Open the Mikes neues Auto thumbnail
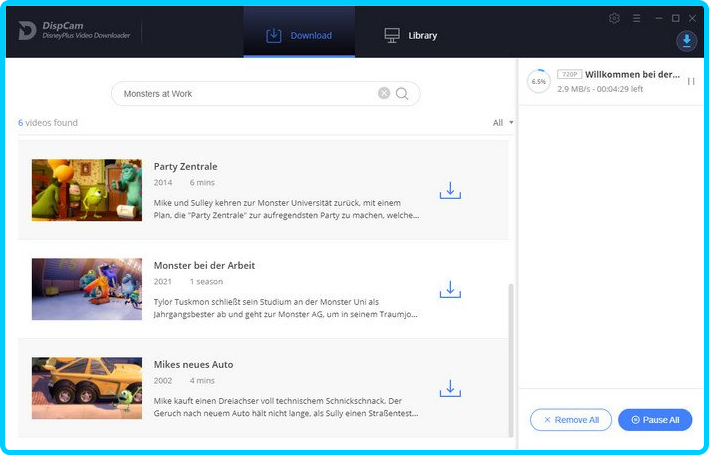The image size is (709, 455). click(x=87, y=388)
